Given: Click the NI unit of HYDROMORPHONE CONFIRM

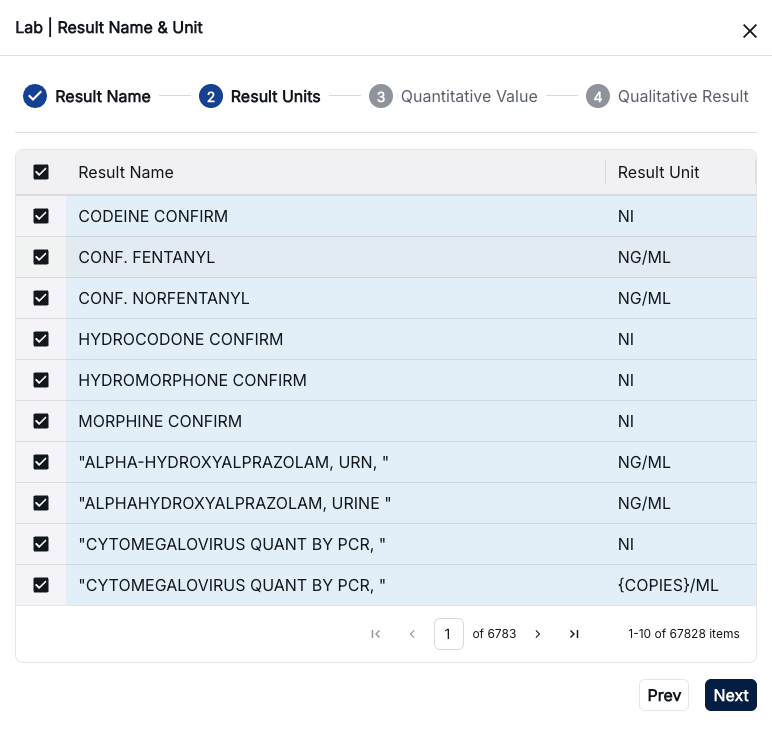Looking at the screenshot, I should (626, 380).
